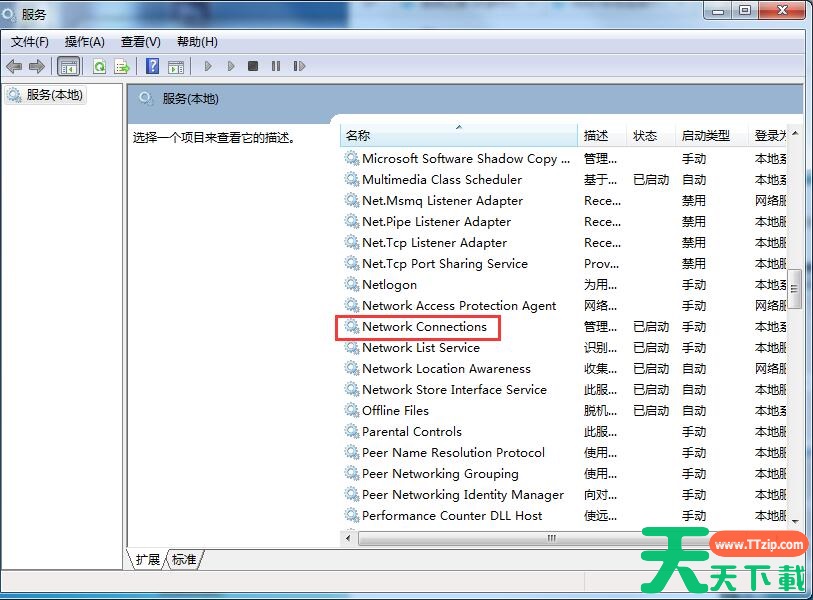Screen dimensions: 813x600
Task: Click gear icon beside Network Location Awareness
Action: tap(352, 368)
